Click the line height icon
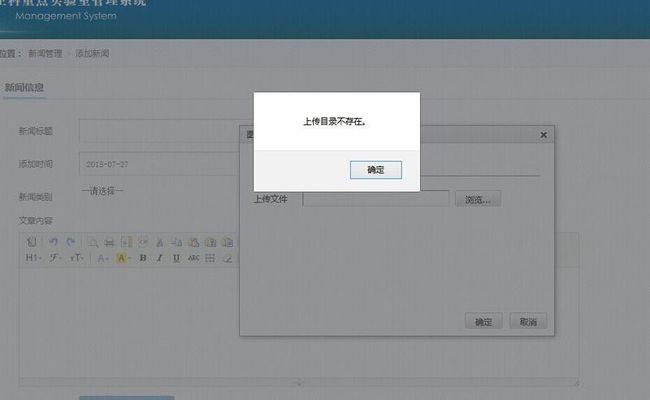Screen dimensions: 650x400 pyautogui.click(x=210, y=258)
